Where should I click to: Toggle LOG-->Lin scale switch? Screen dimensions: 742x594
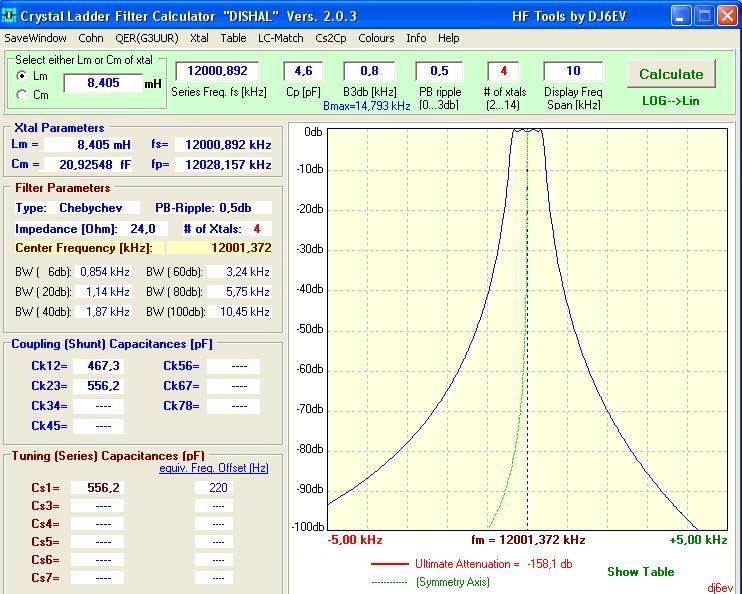[x=670, y=101]
